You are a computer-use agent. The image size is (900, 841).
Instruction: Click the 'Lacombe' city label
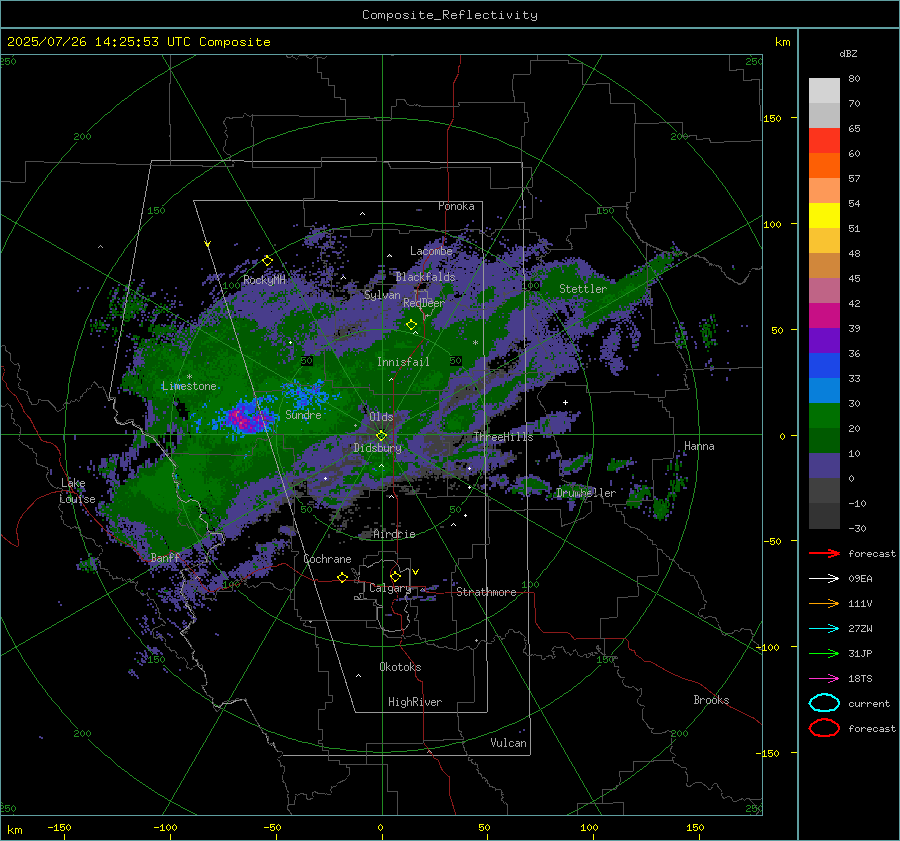point(431,251)
